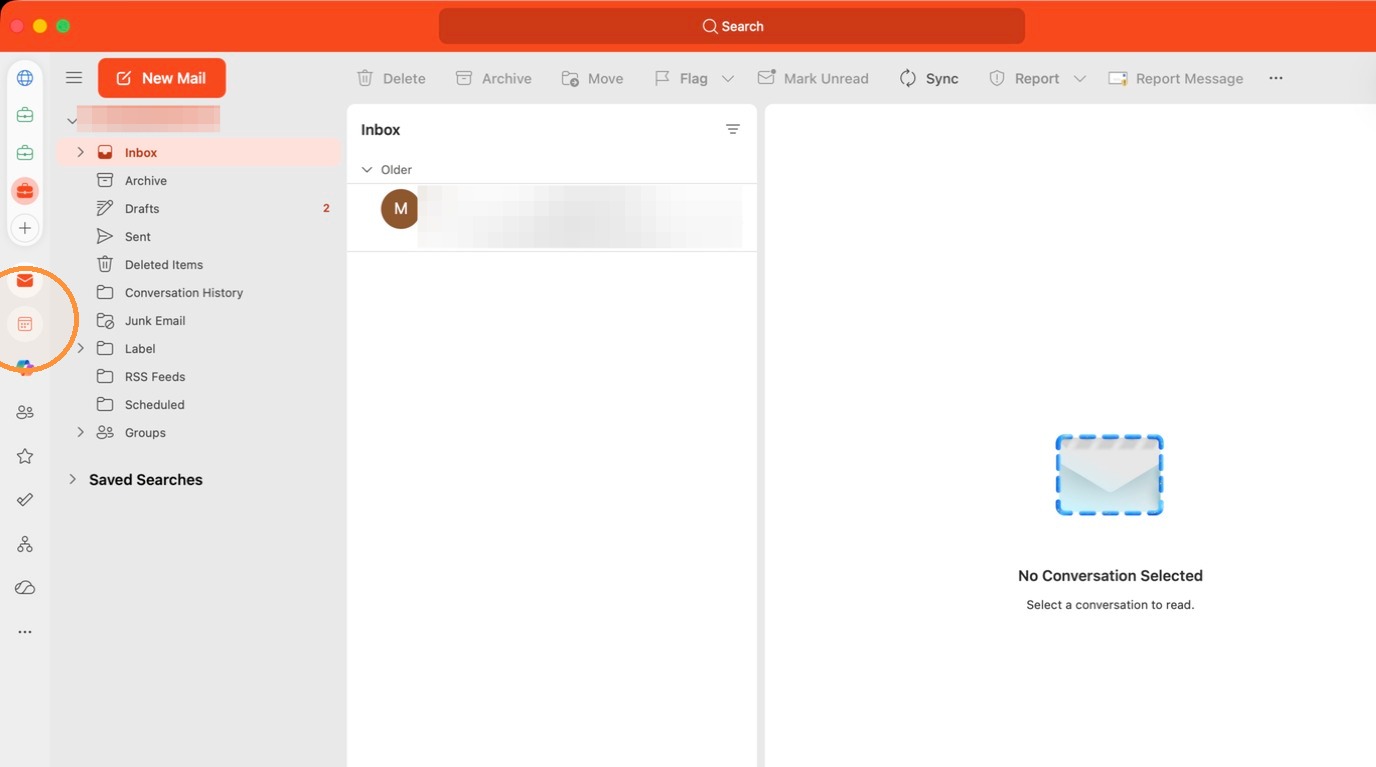This screenshot has height=767, width=1376.
Task: Select the red highlighted briefcase account icon
Action: coord(25,190)
